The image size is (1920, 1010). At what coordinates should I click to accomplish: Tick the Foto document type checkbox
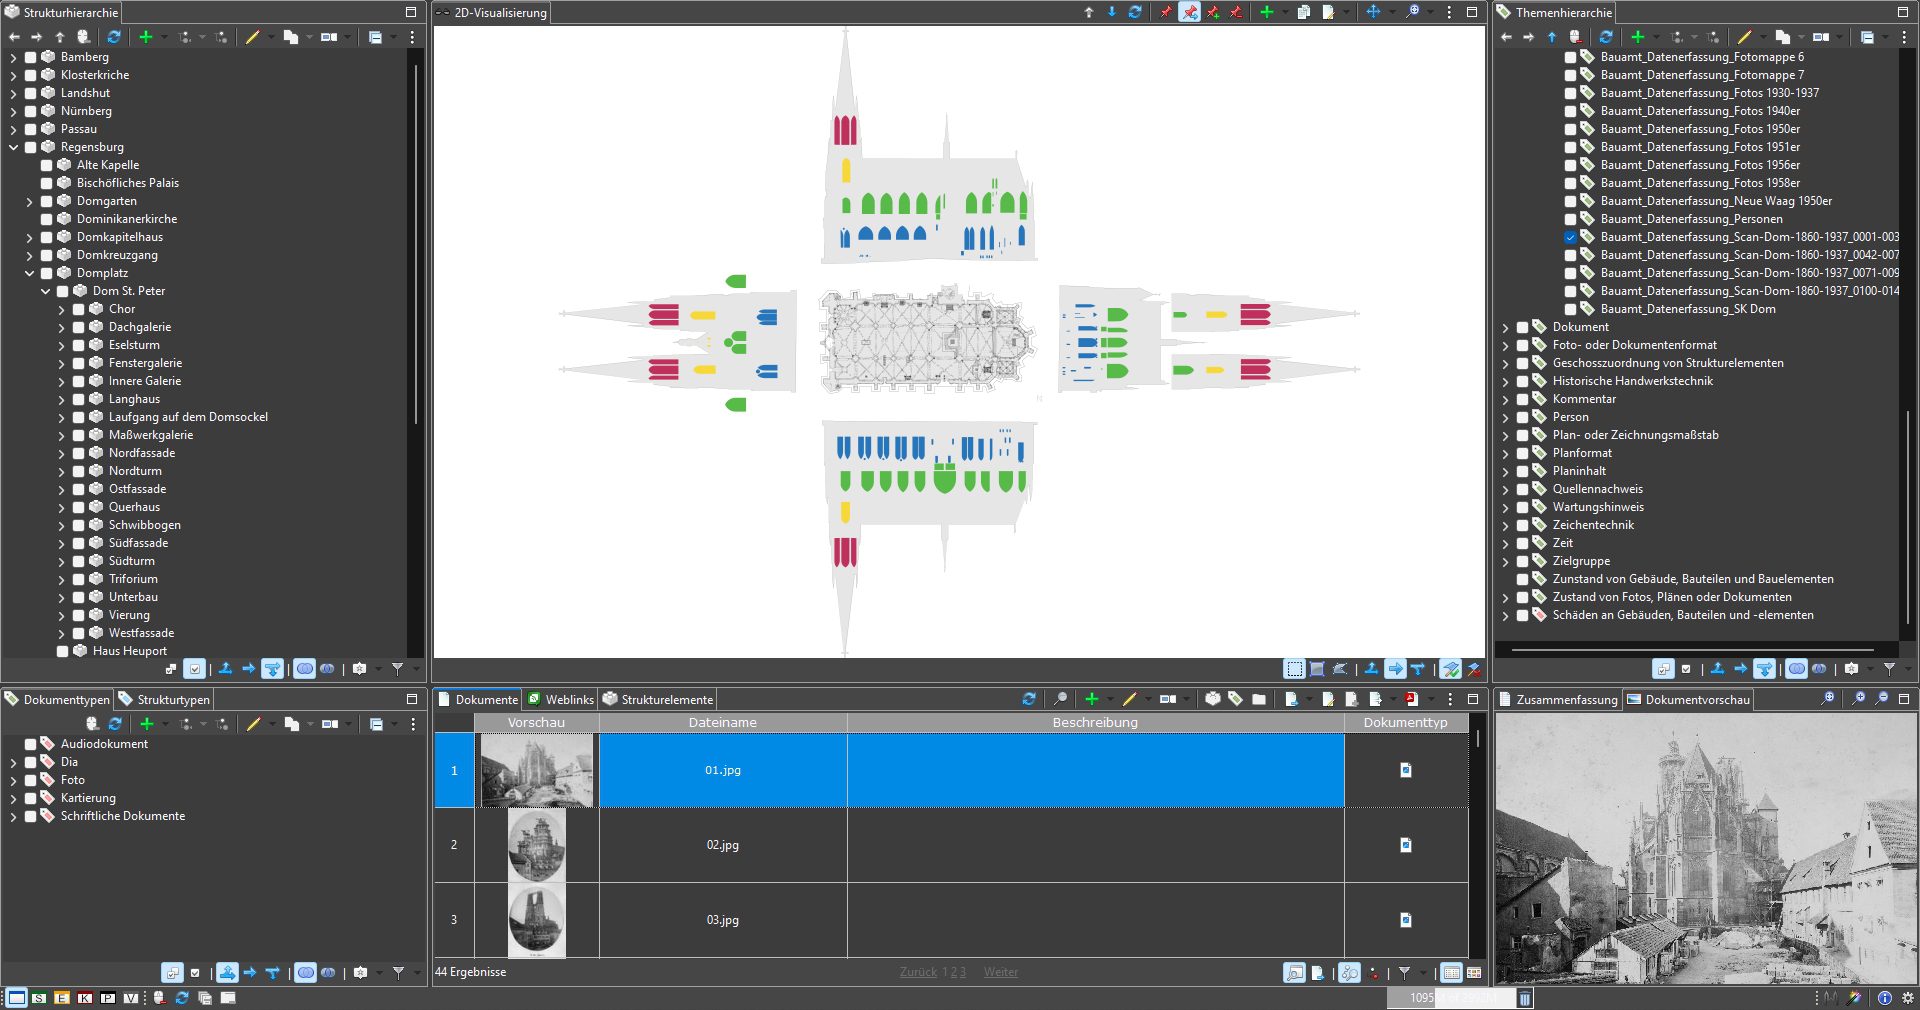tap(31, 780)
